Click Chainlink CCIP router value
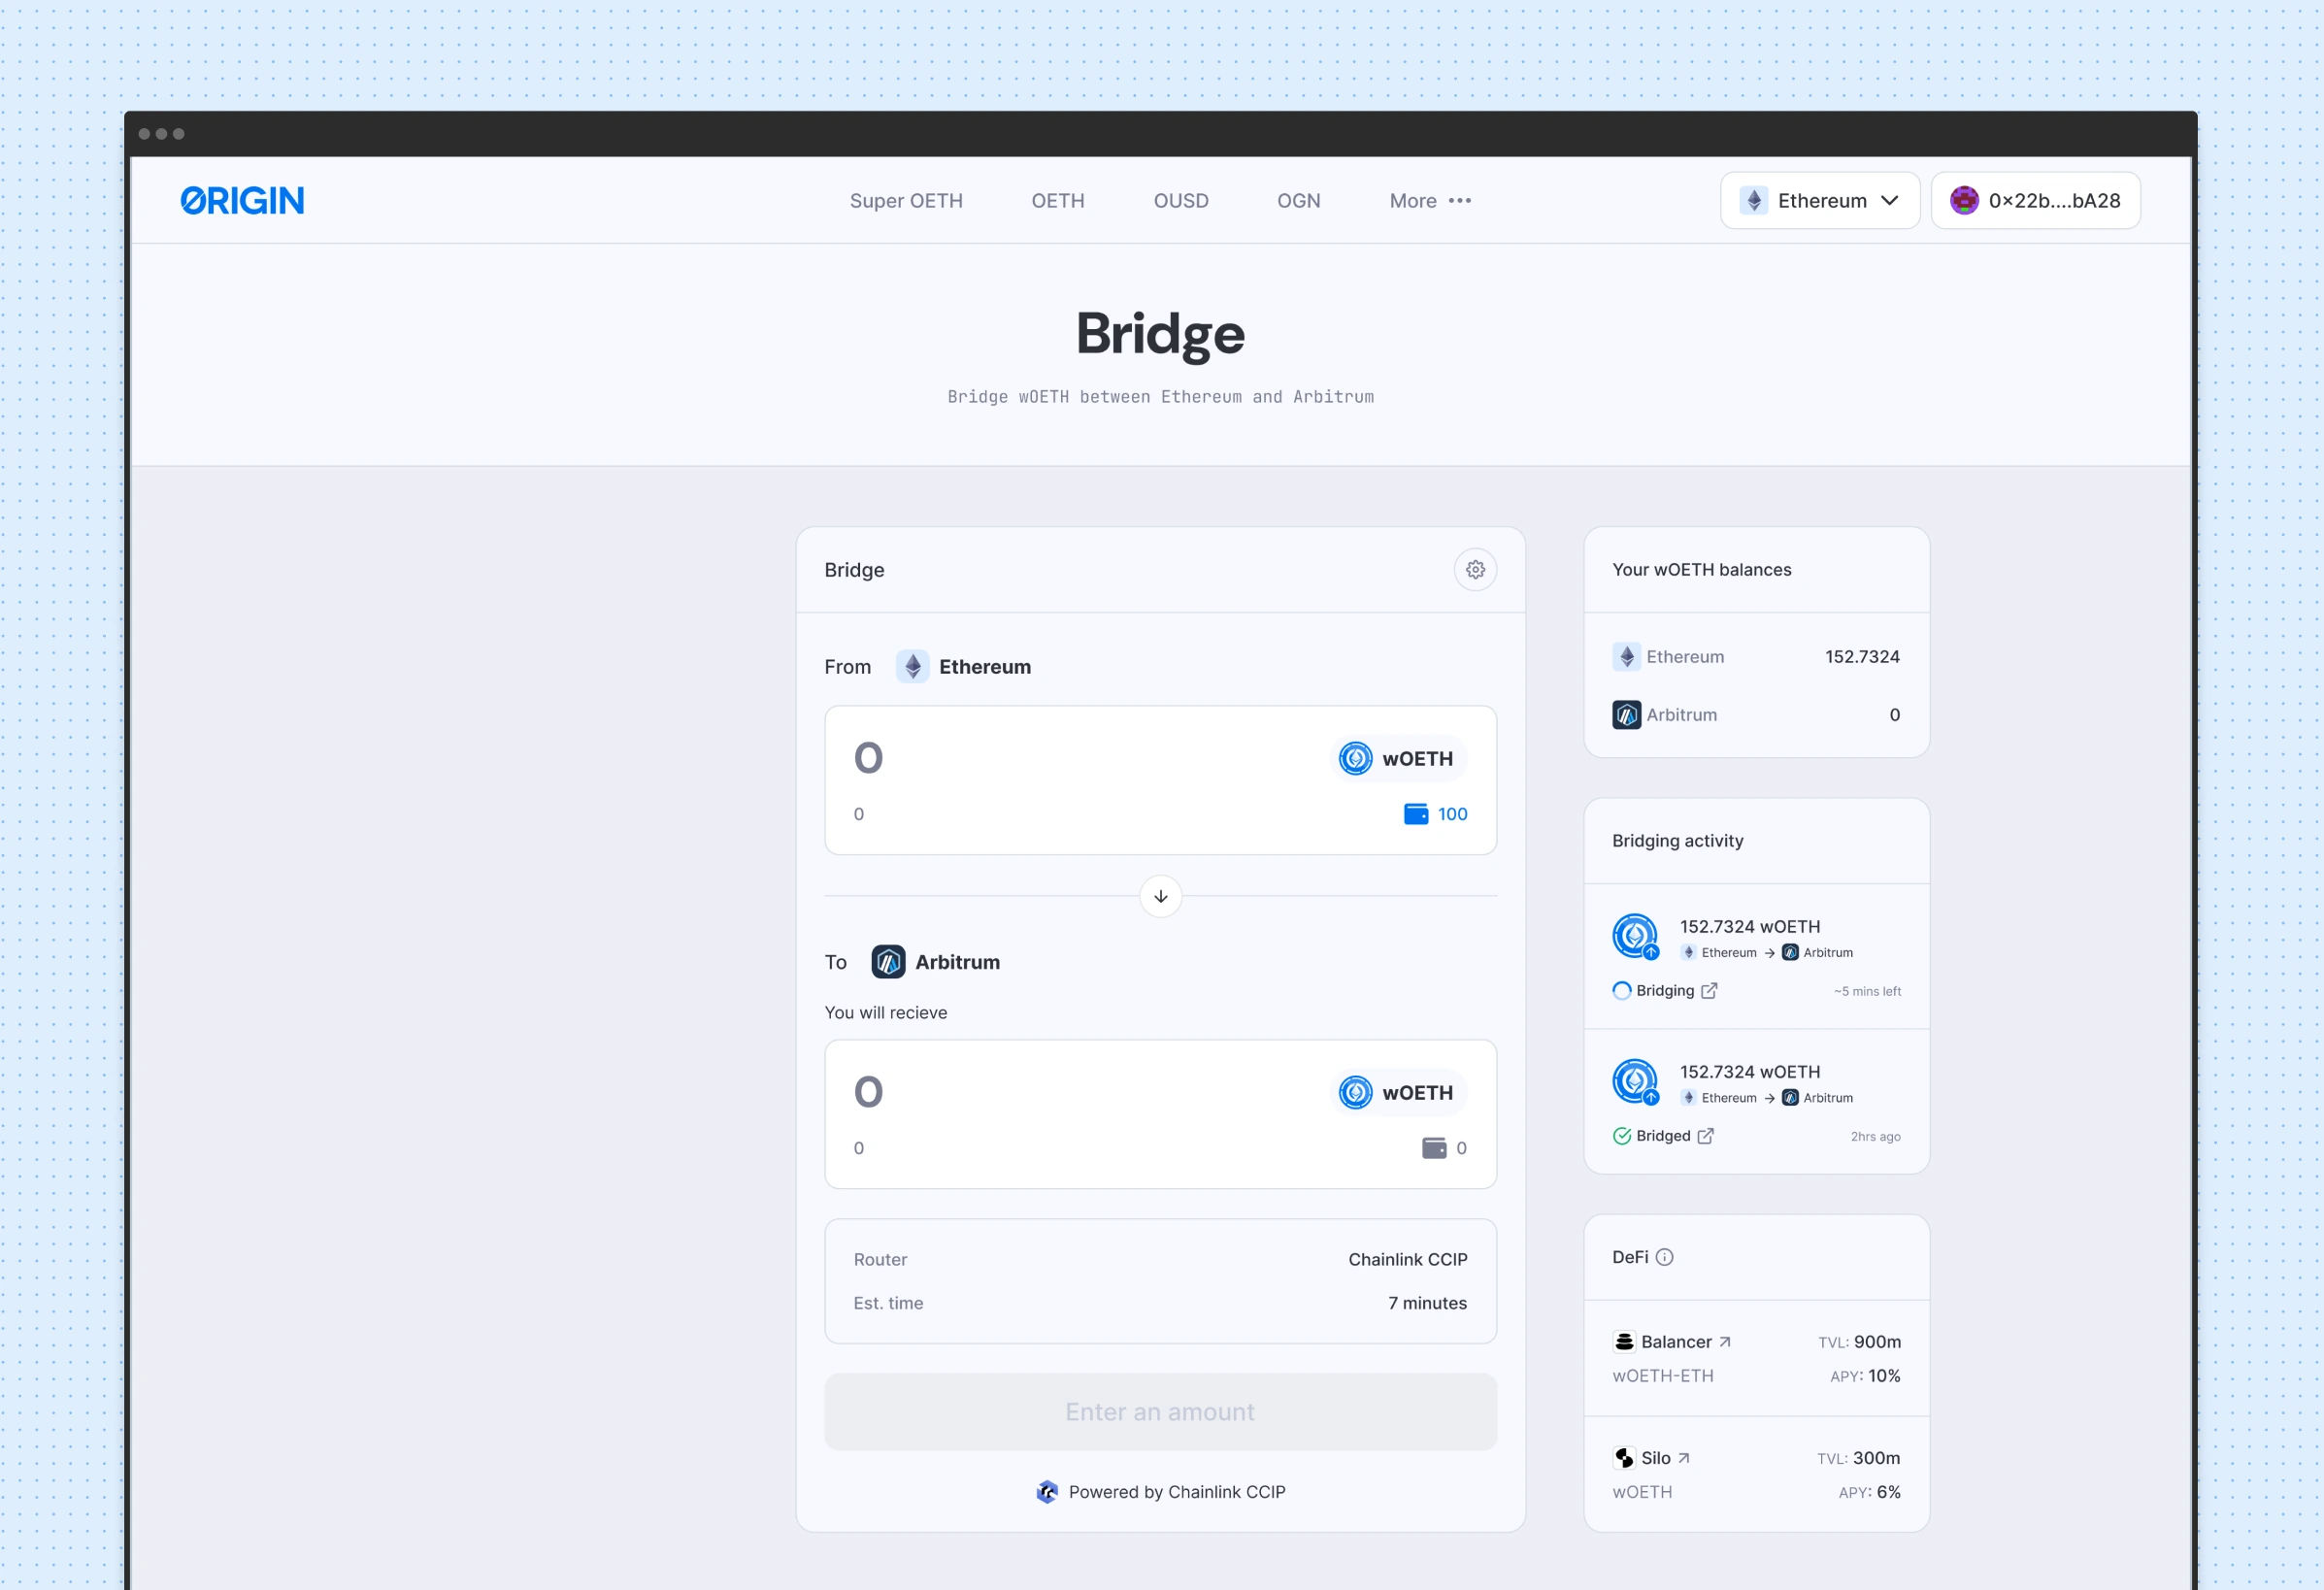This screenshot has height=1590, width=2324. (x=1407, y=1260)
